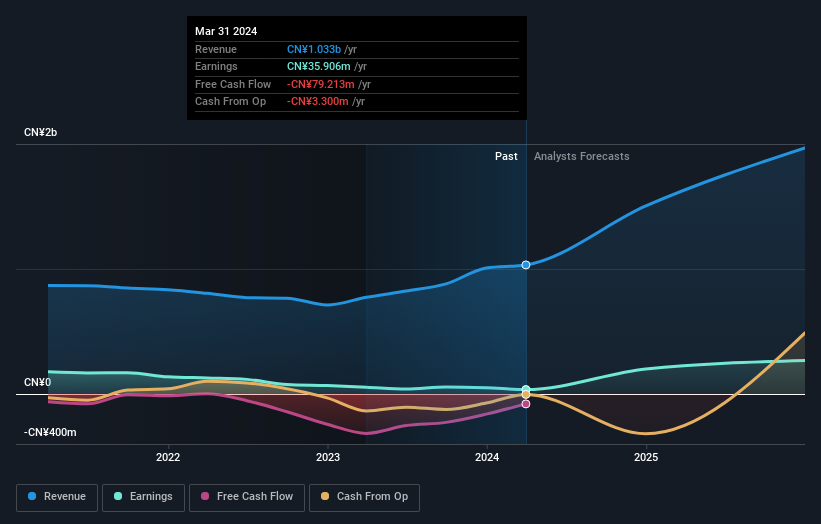Viewport: 821px width, 524px height.
Task: Click the Revenue row label in tooltip
Action: coord(216,49)
